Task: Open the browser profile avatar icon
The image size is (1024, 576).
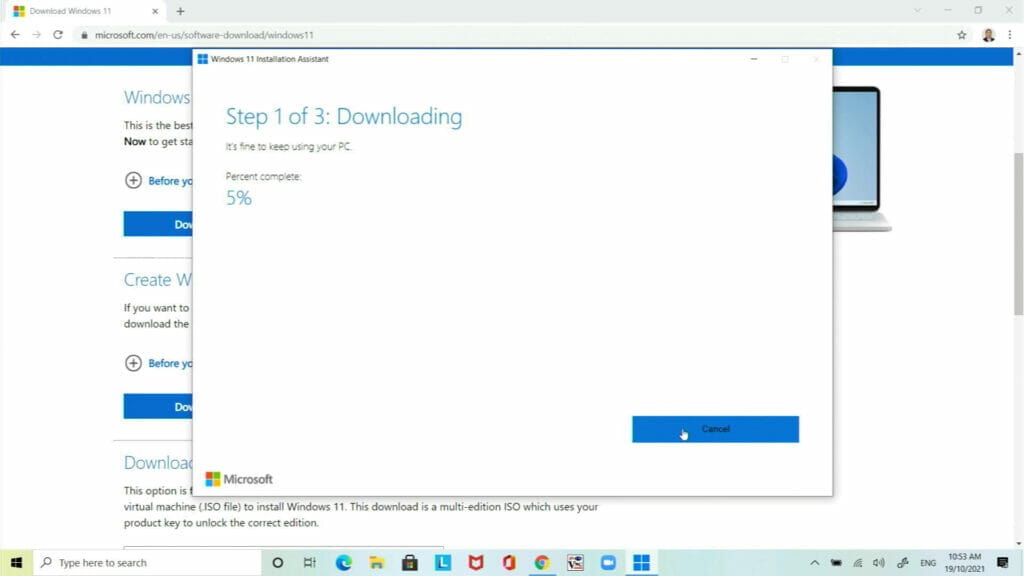Action: (x=988, y=34)
